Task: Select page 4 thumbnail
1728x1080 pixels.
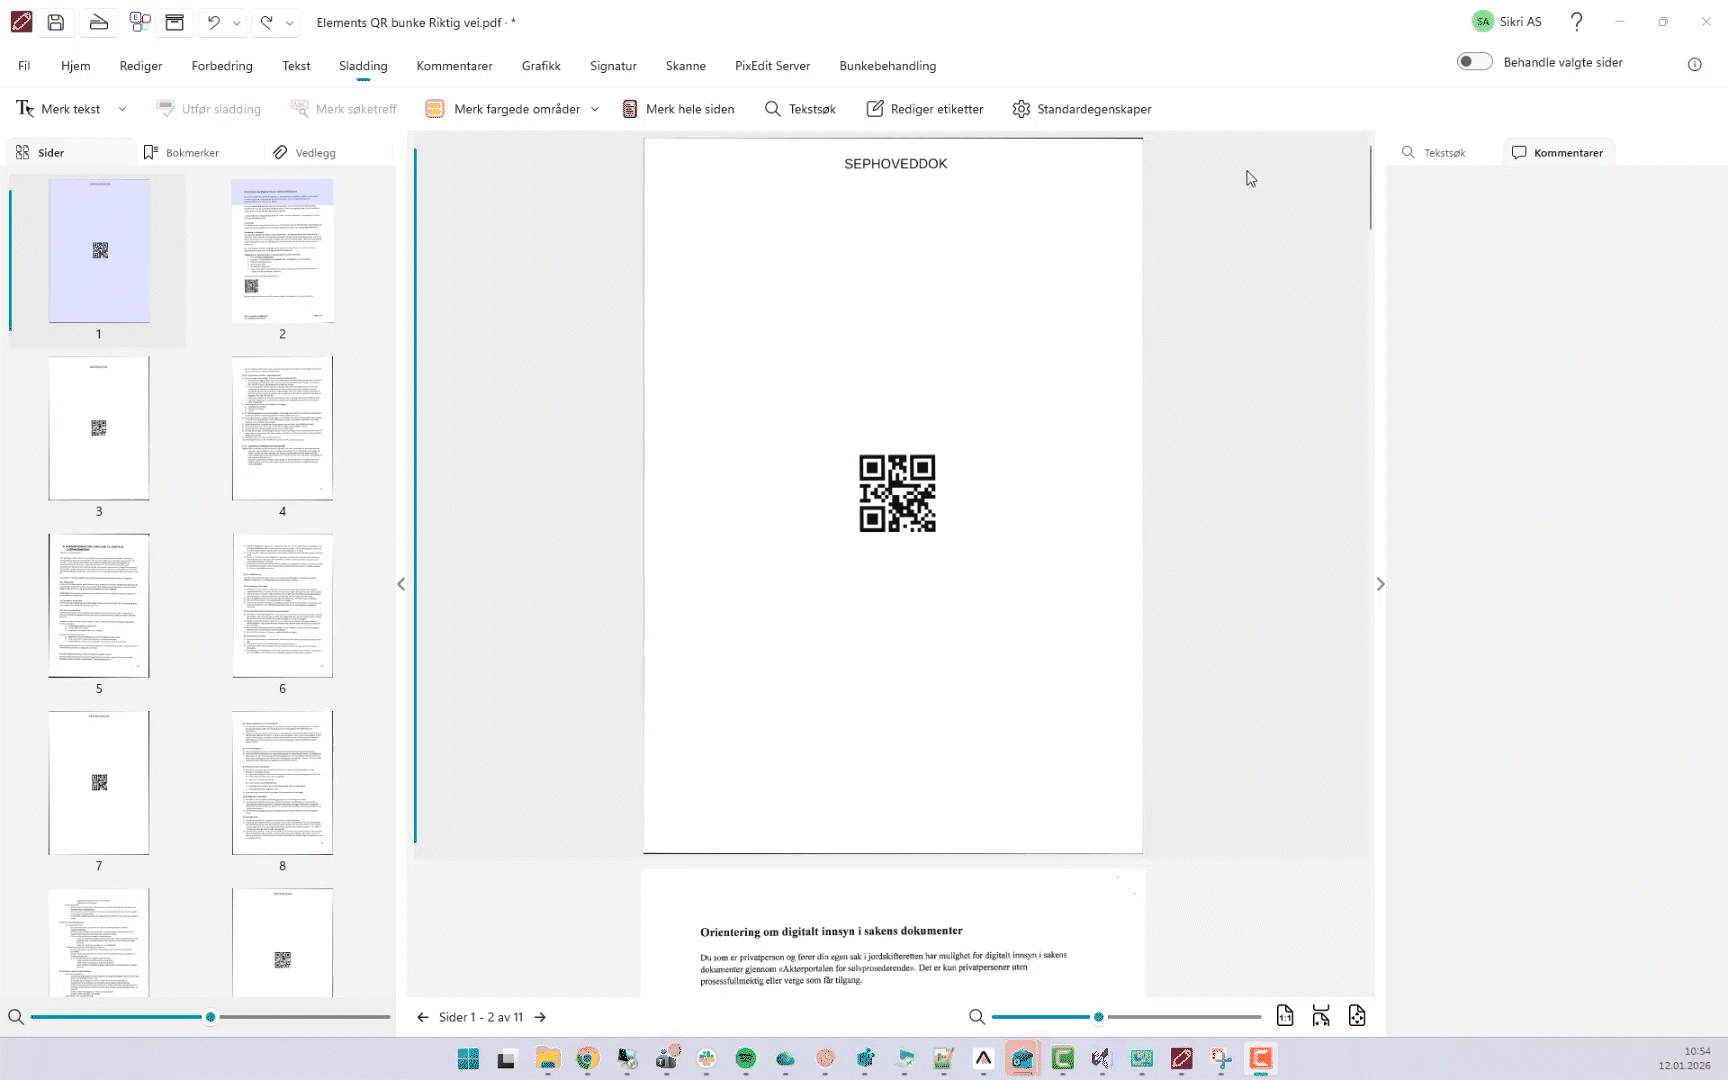Action: tap(282, 428)
